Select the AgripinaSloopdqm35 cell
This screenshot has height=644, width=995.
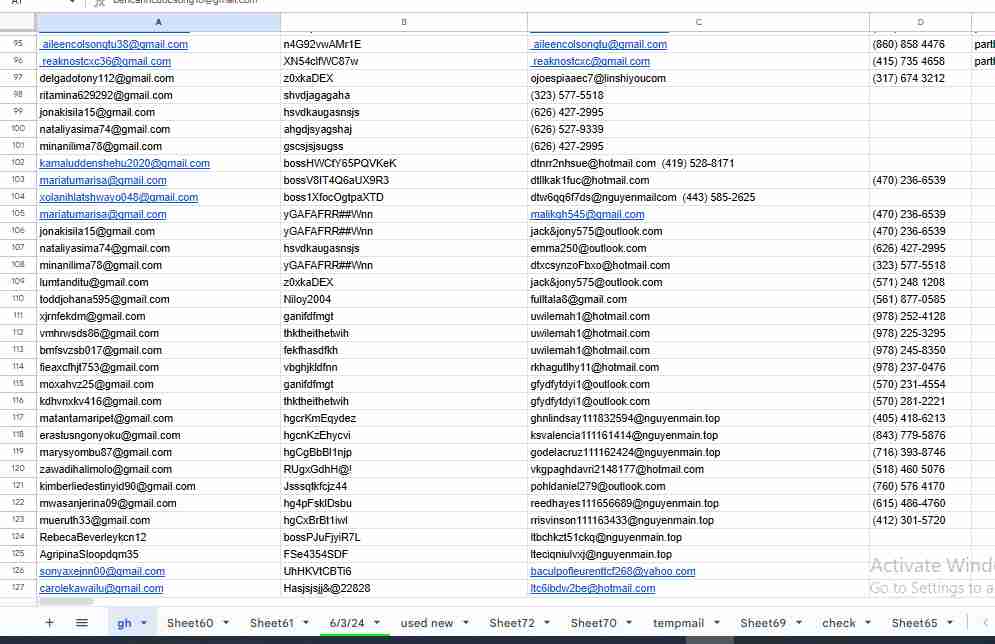click(158, 555)
